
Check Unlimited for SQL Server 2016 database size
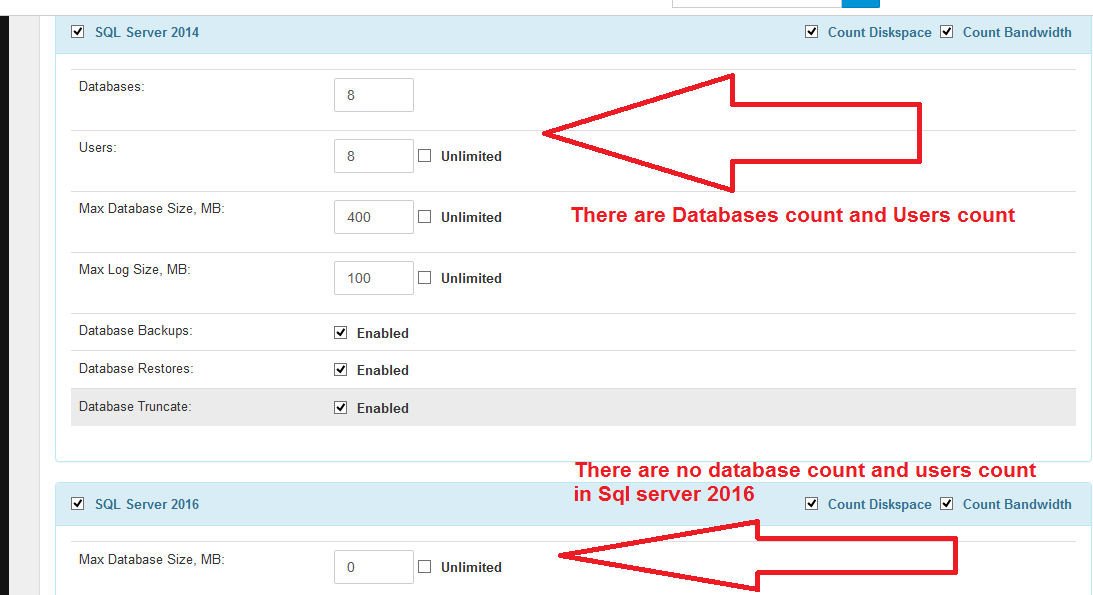pyautogui.click(x=425, y=567)
